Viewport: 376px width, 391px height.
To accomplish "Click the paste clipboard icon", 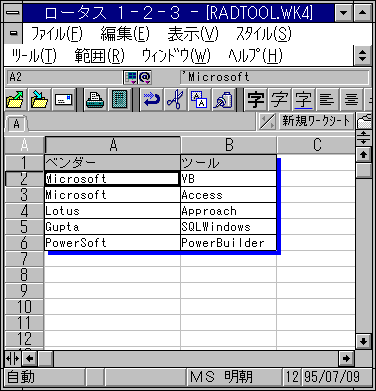I will coord(223,100).
